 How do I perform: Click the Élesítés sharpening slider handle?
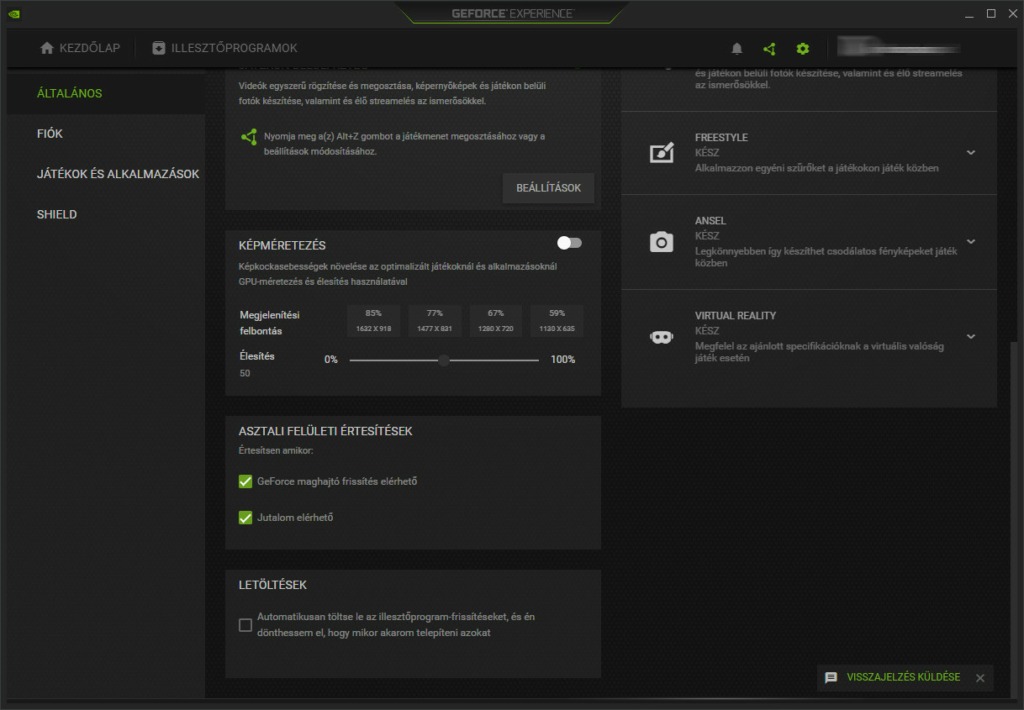[443, 360]
